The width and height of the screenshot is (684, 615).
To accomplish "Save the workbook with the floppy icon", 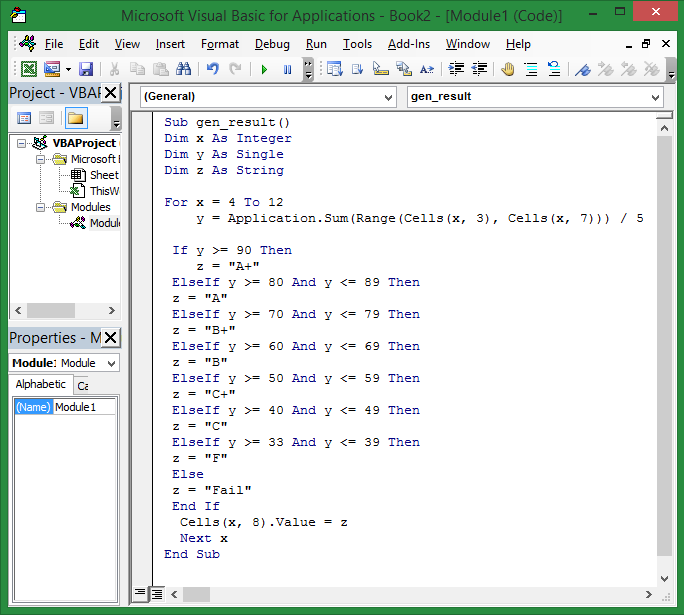I will point(86,69).
